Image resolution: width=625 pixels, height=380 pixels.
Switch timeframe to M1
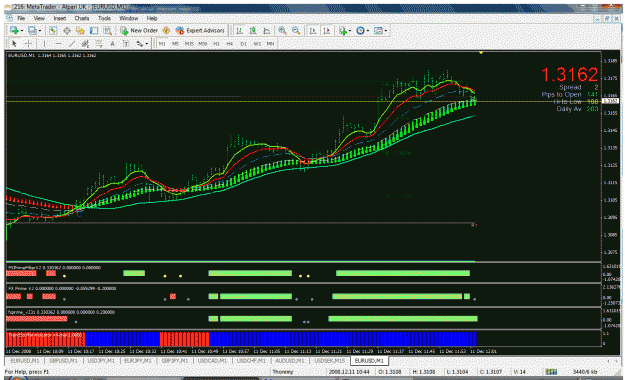point(162,44)
